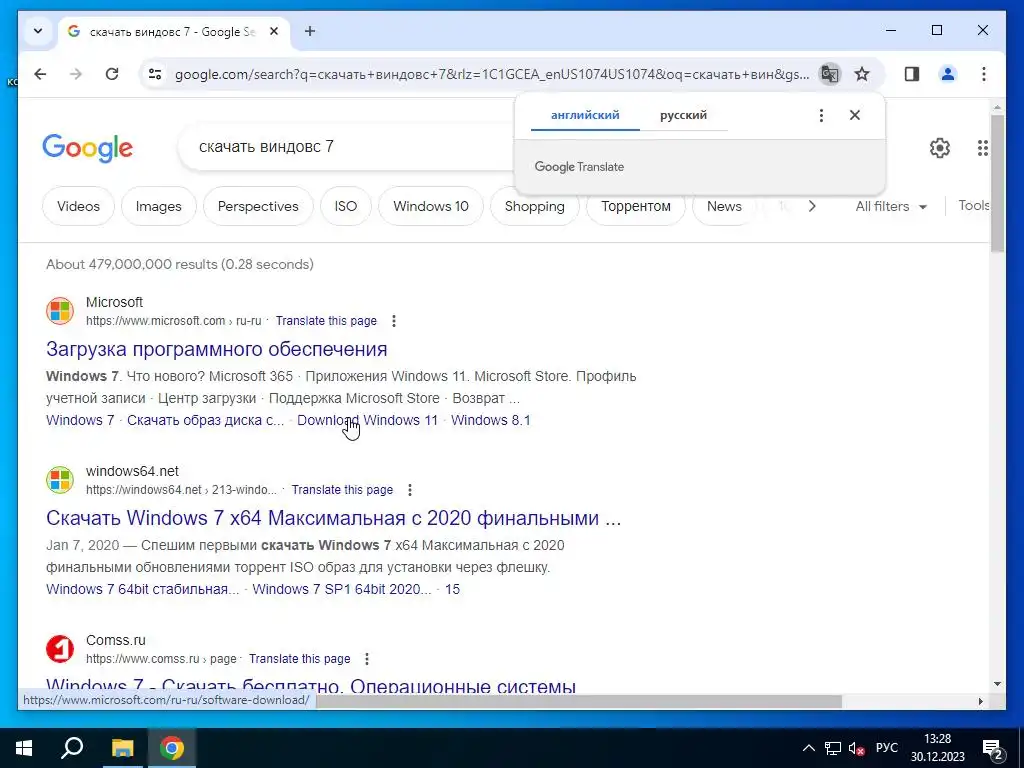Translate the Comss.ru result page
The width and height of the screenshot is (1024, 768).
(x=300, y=659)
